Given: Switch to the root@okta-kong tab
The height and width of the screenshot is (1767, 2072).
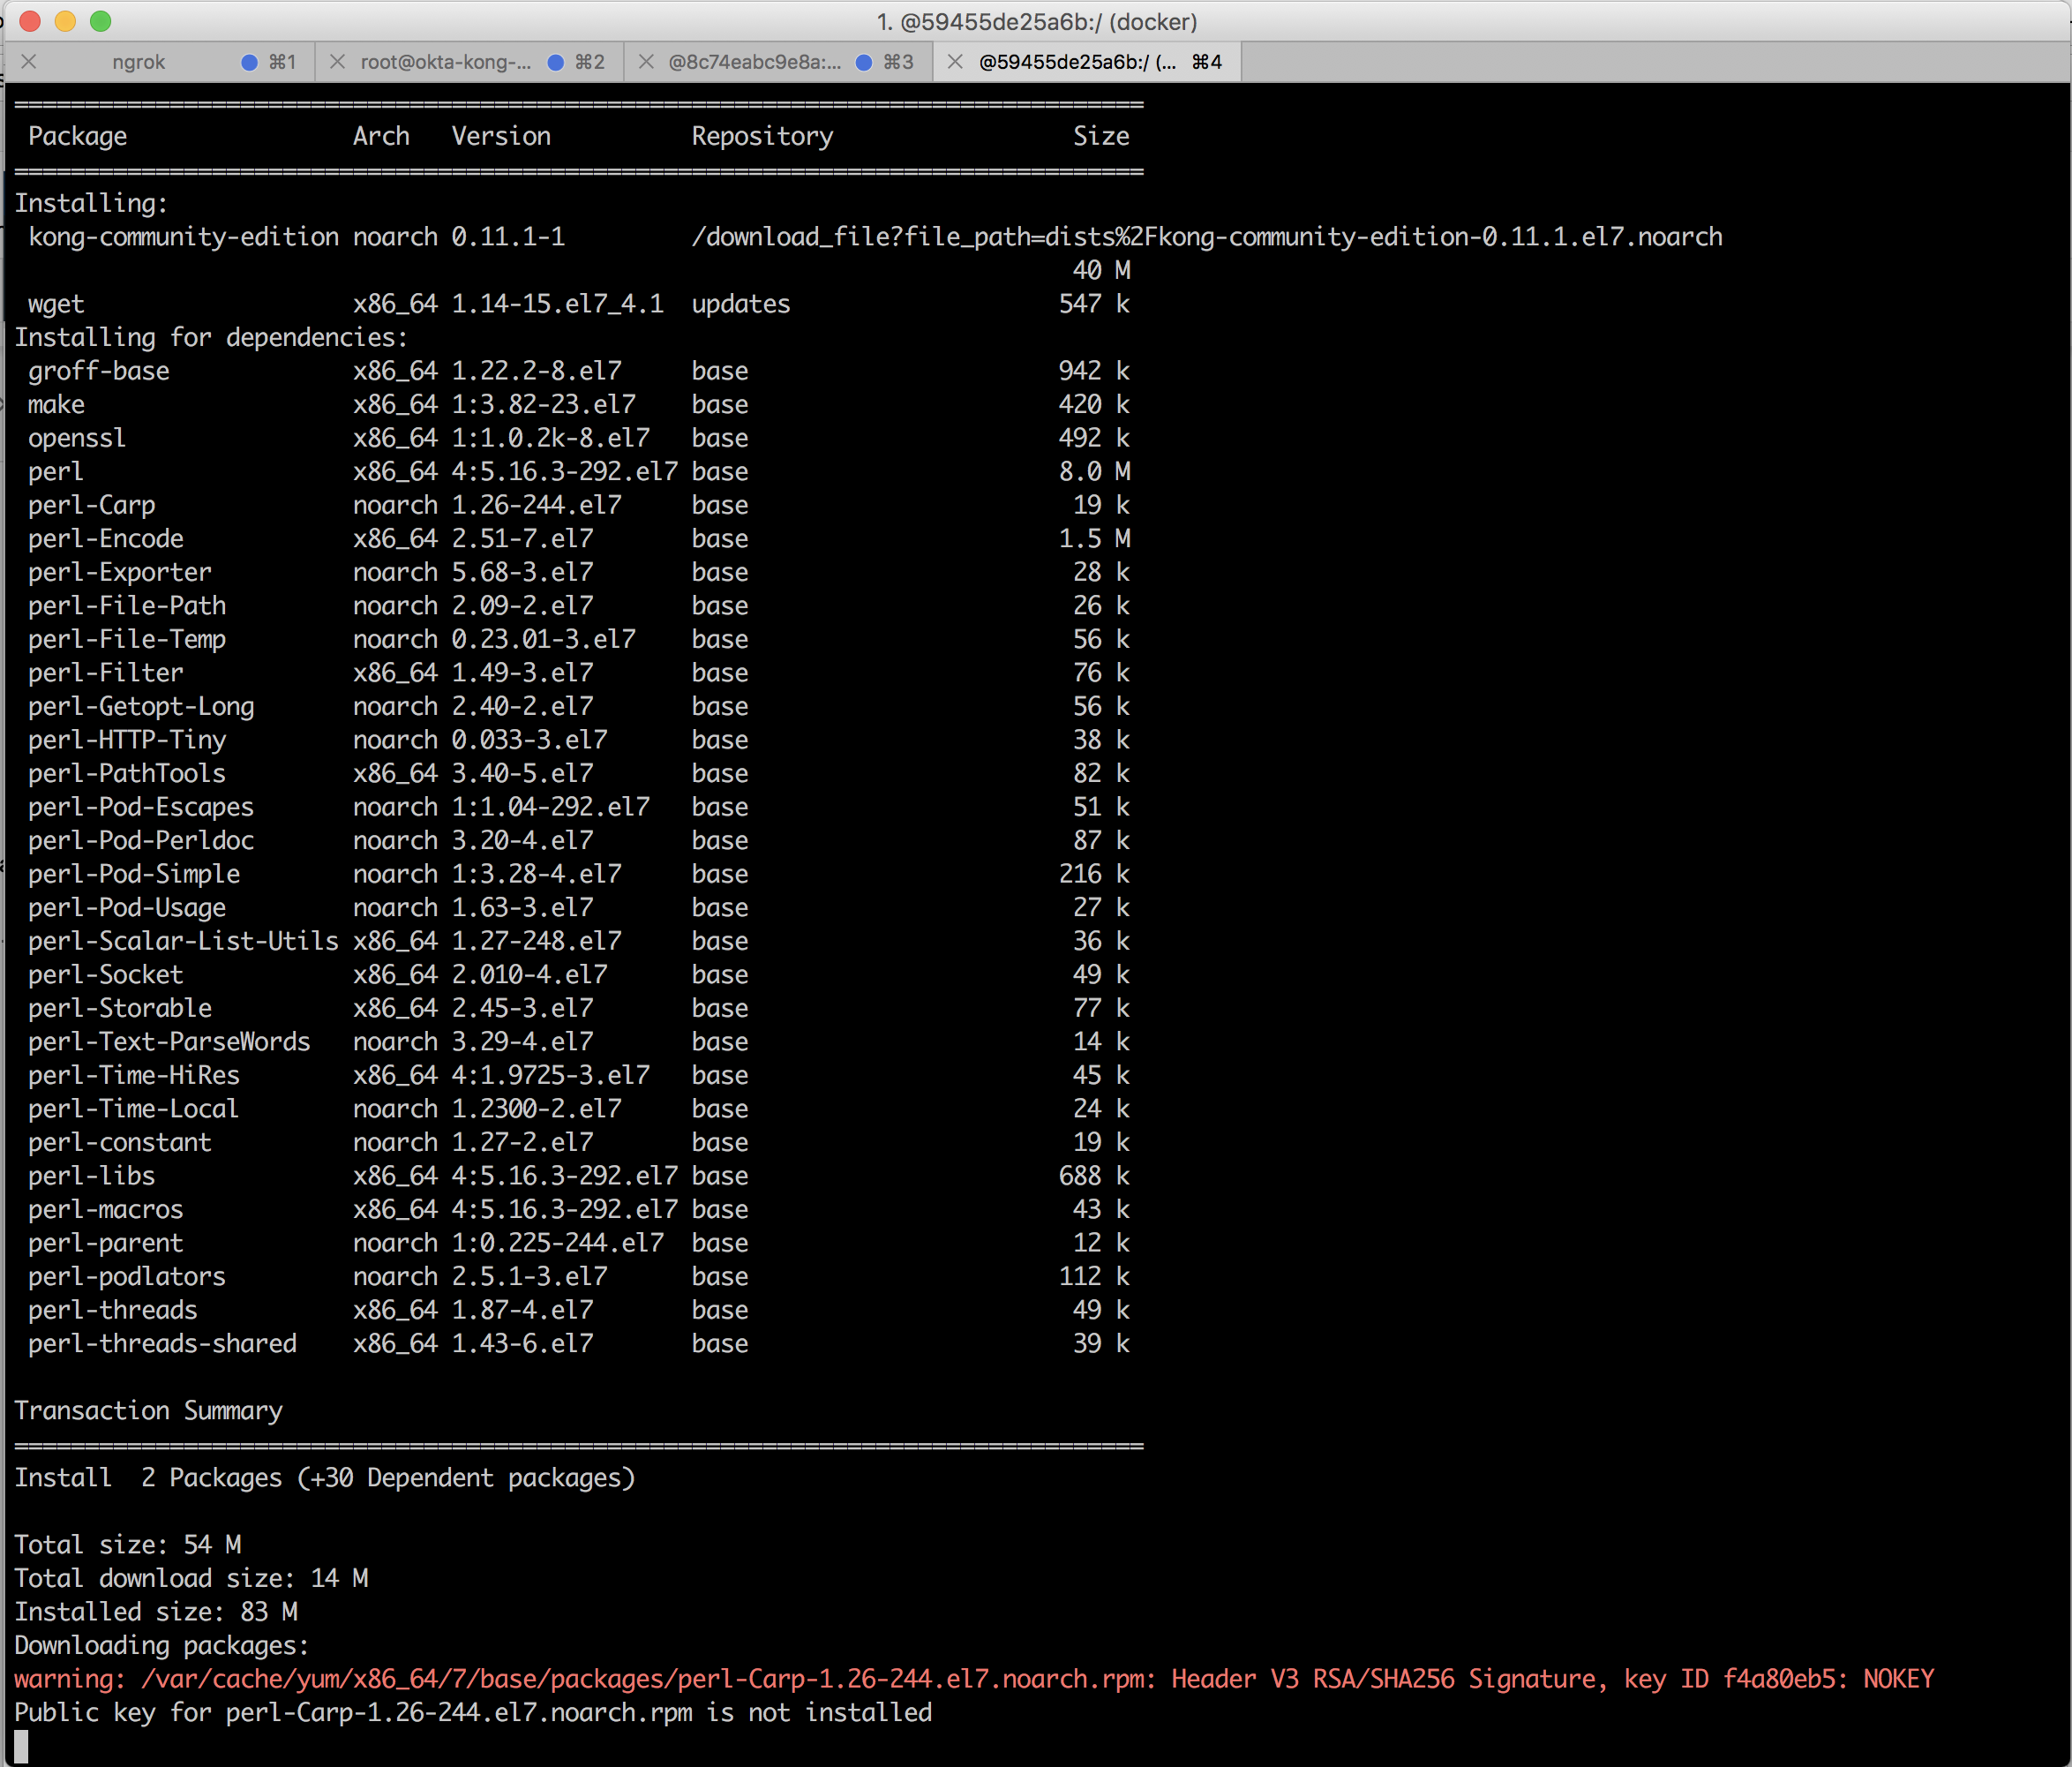Looking at the screenshot, I should point(445,62).
